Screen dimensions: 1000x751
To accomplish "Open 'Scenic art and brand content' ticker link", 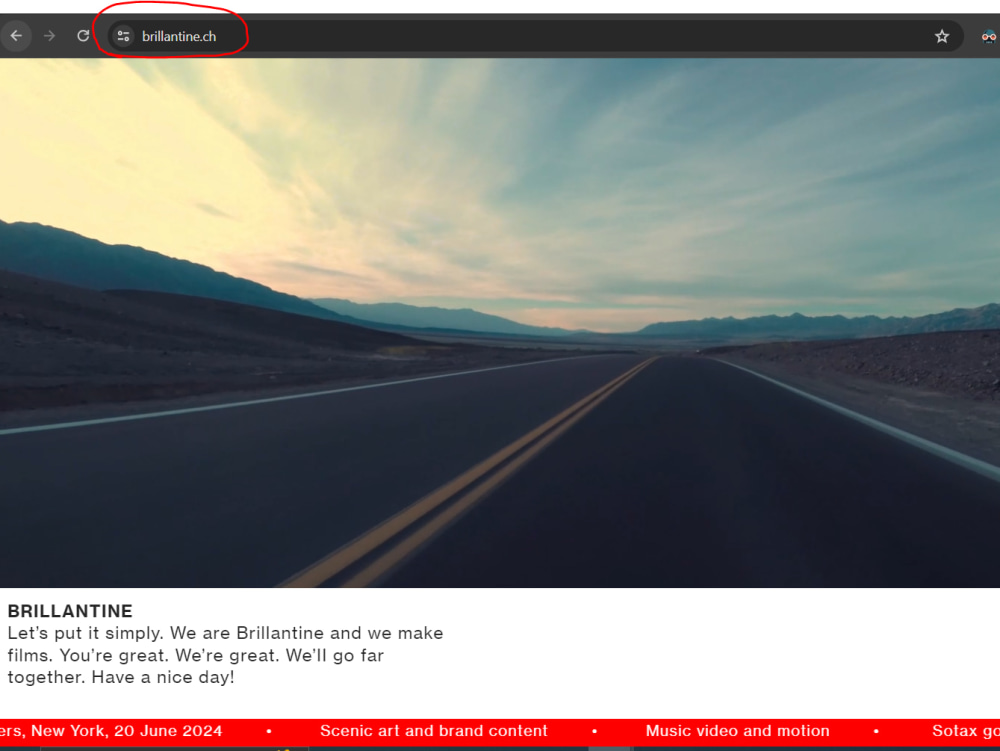I will (x=434, y=731).
